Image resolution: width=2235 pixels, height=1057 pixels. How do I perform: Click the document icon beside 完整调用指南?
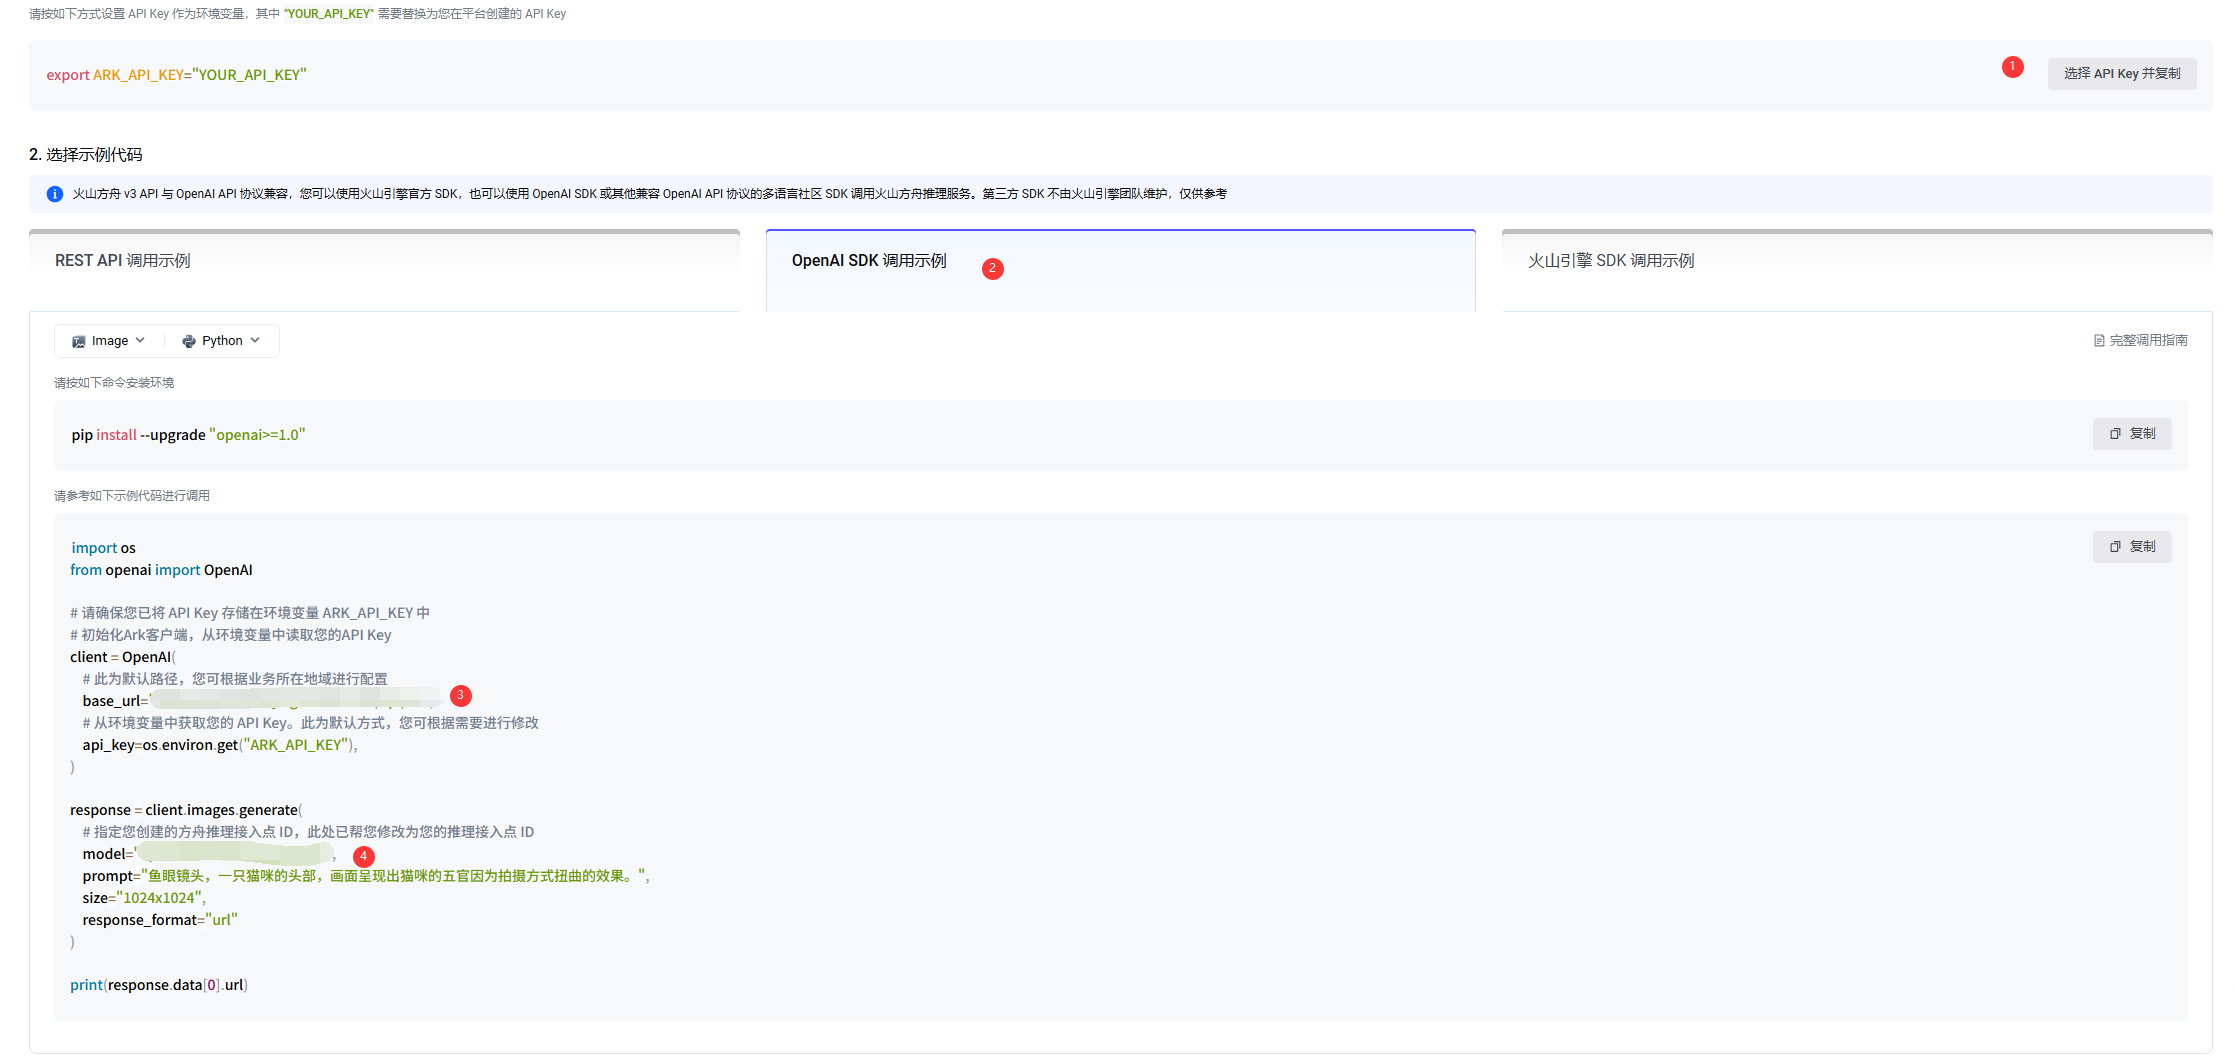(x=2099, y=341)
